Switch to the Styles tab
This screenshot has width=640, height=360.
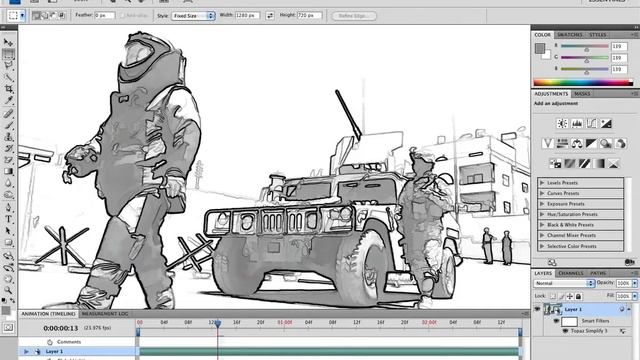(x=598, y=35)
